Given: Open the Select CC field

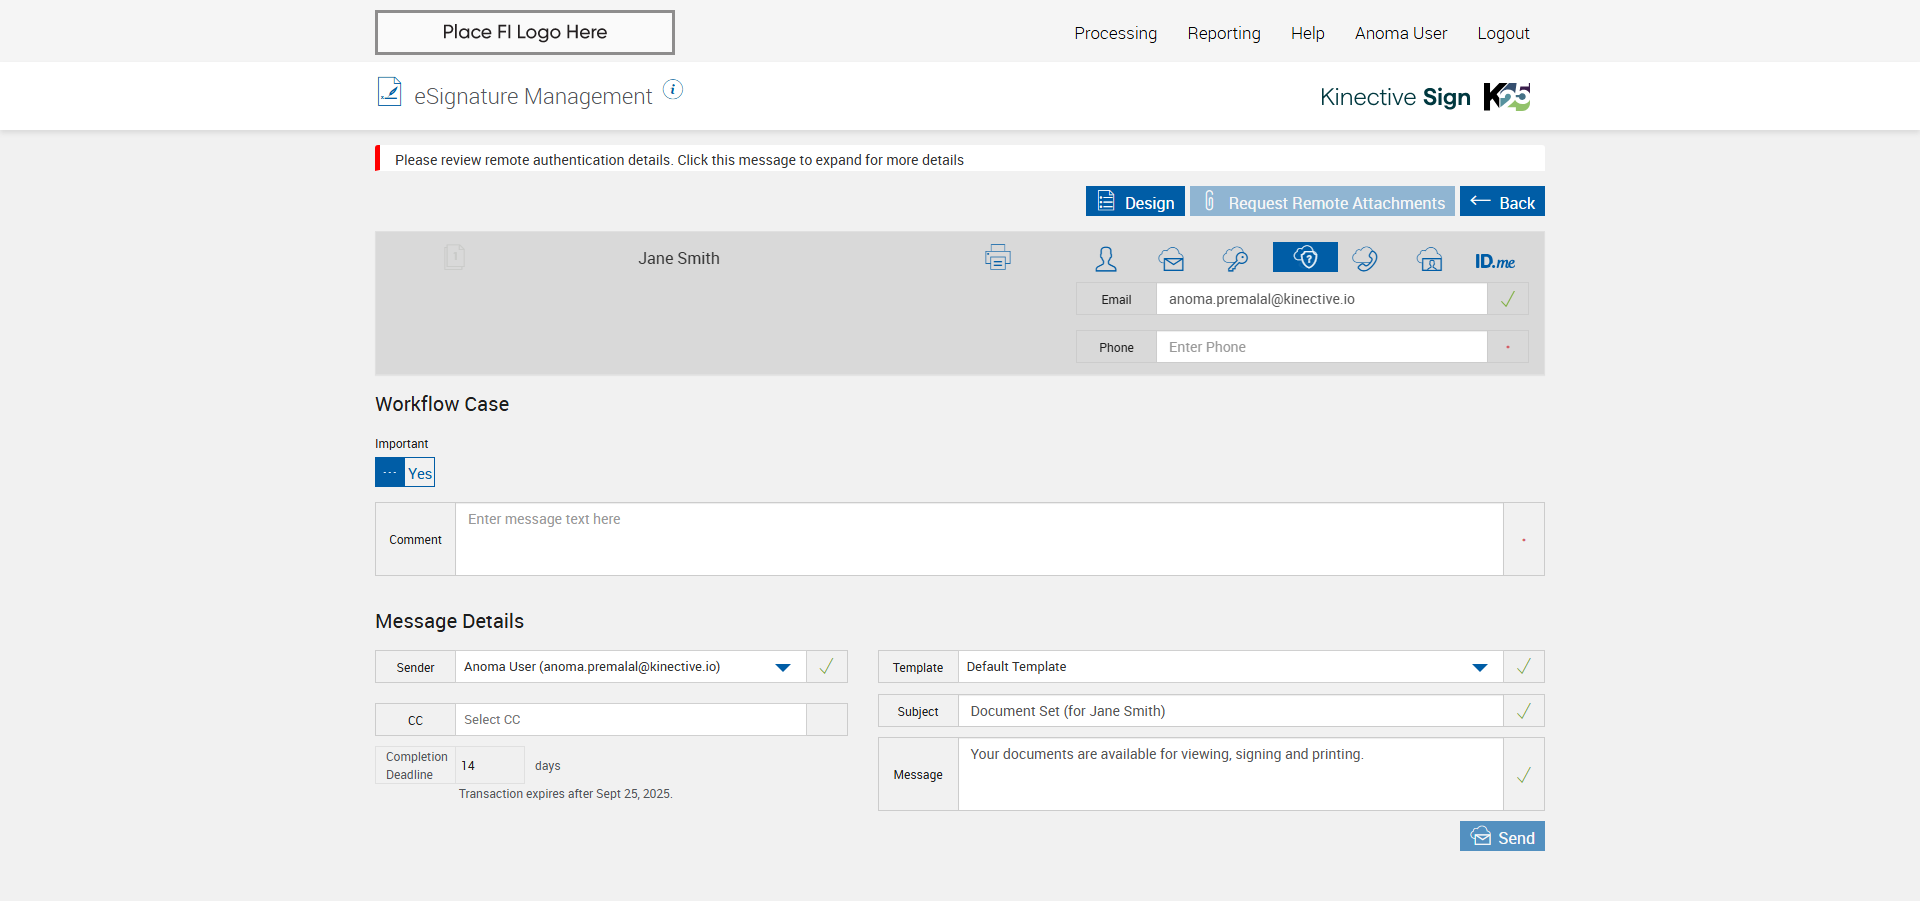Looking at the screenshot, I should click(630, 720).
